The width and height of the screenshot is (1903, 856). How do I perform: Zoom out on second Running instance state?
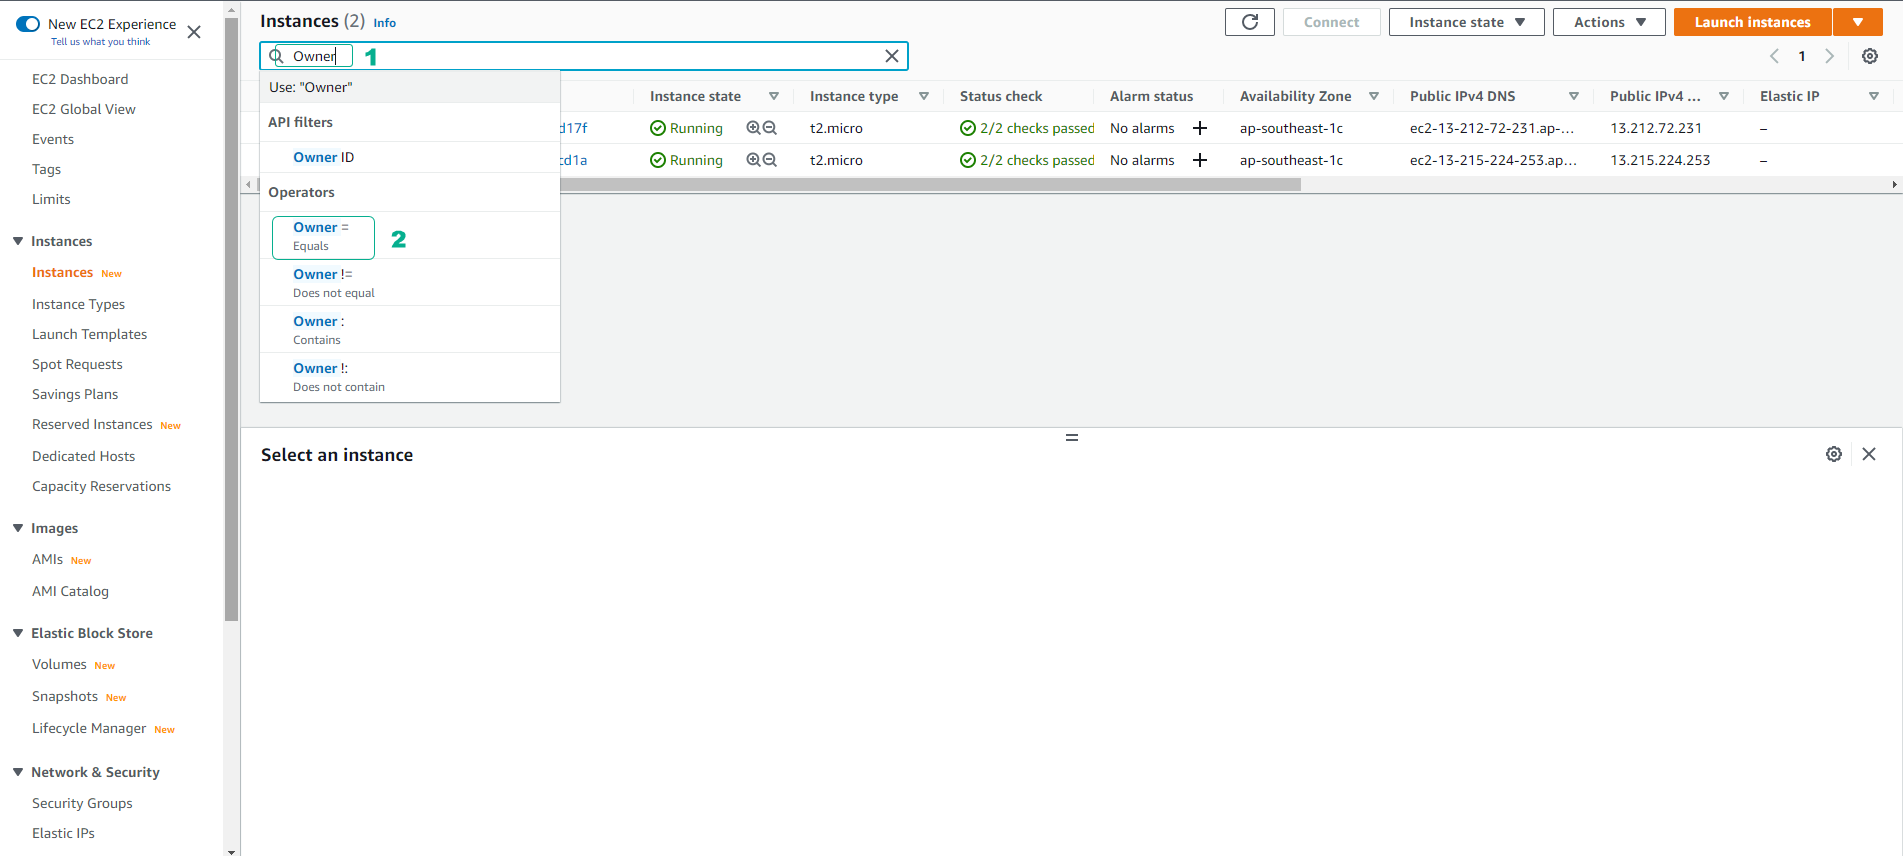(770, 160)
